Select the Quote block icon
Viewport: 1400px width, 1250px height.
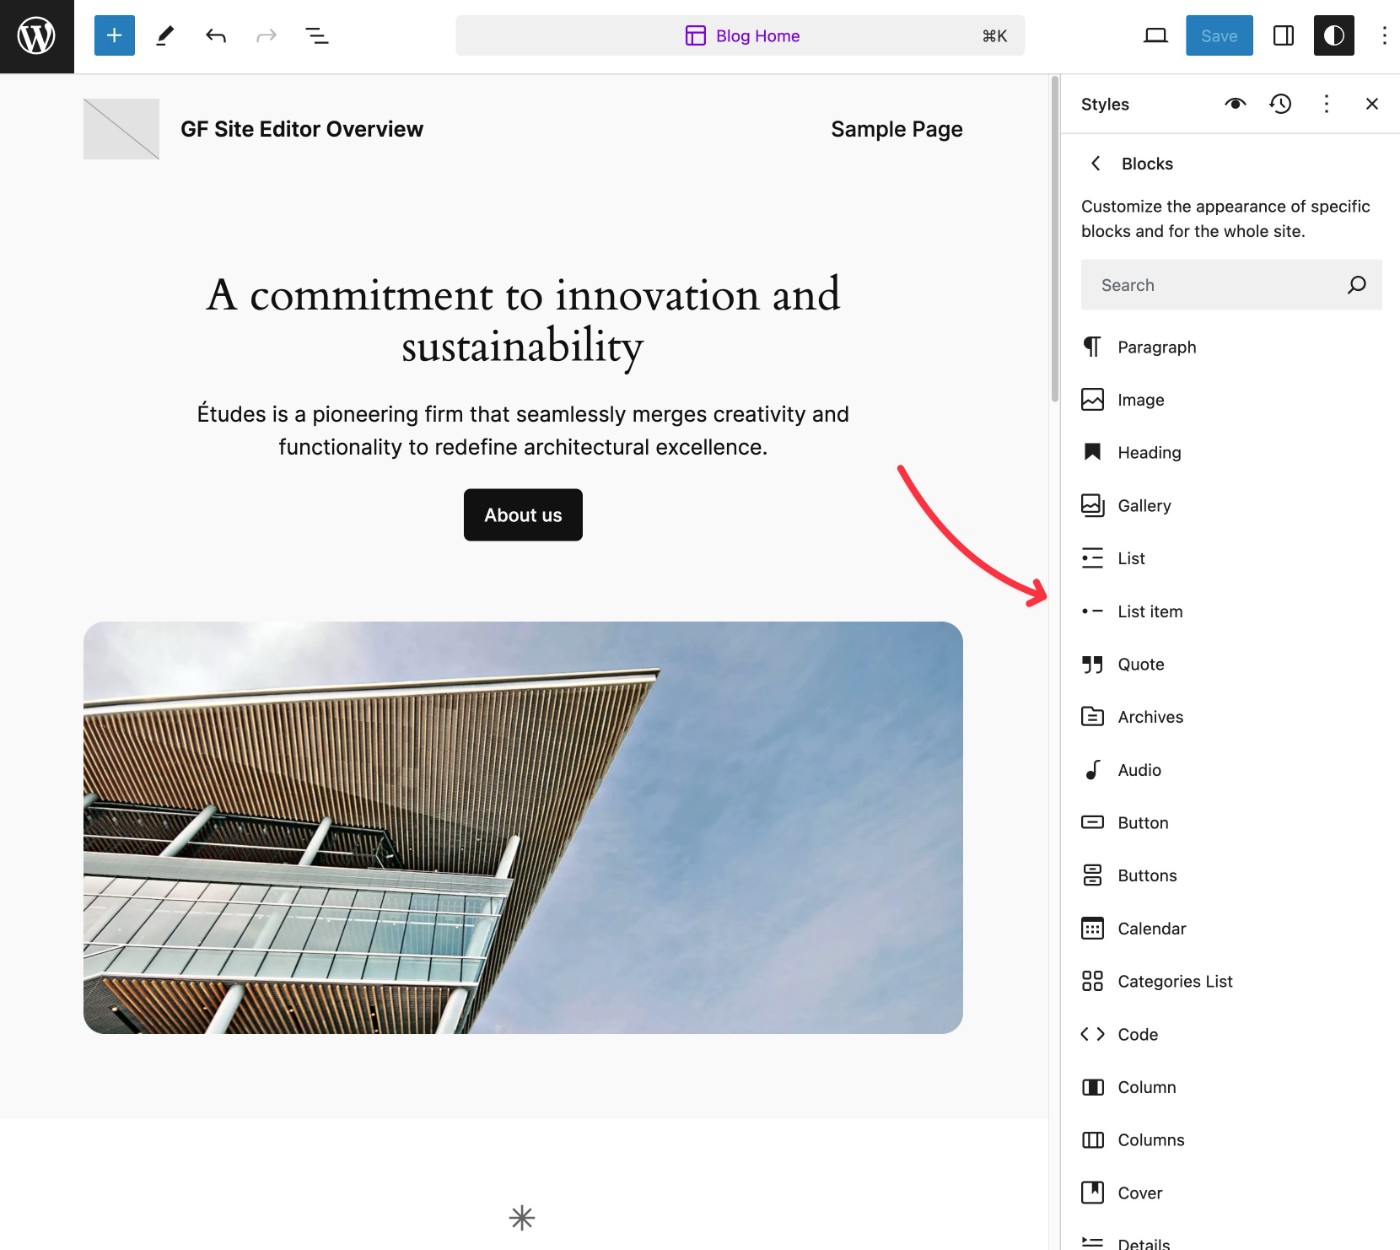pyautogui.click(x=1093, y=664)
